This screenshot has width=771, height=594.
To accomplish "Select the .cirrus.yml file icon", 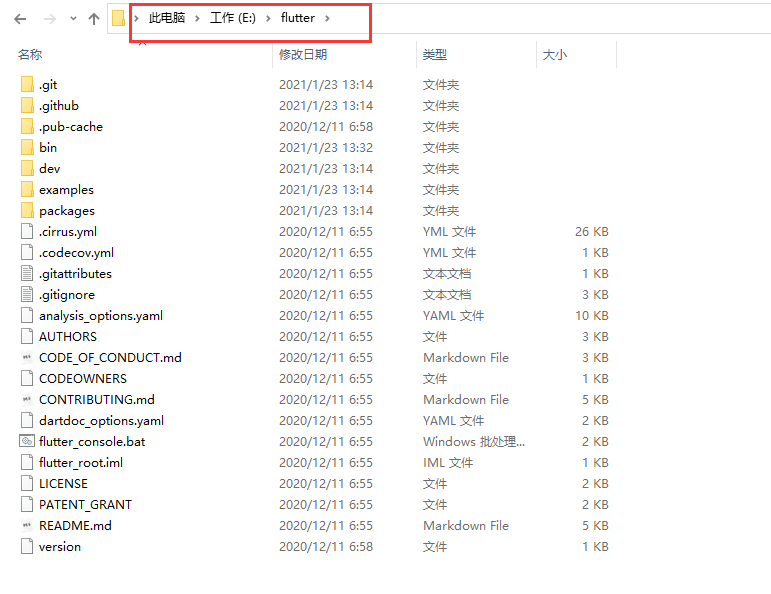I will 27,231.
